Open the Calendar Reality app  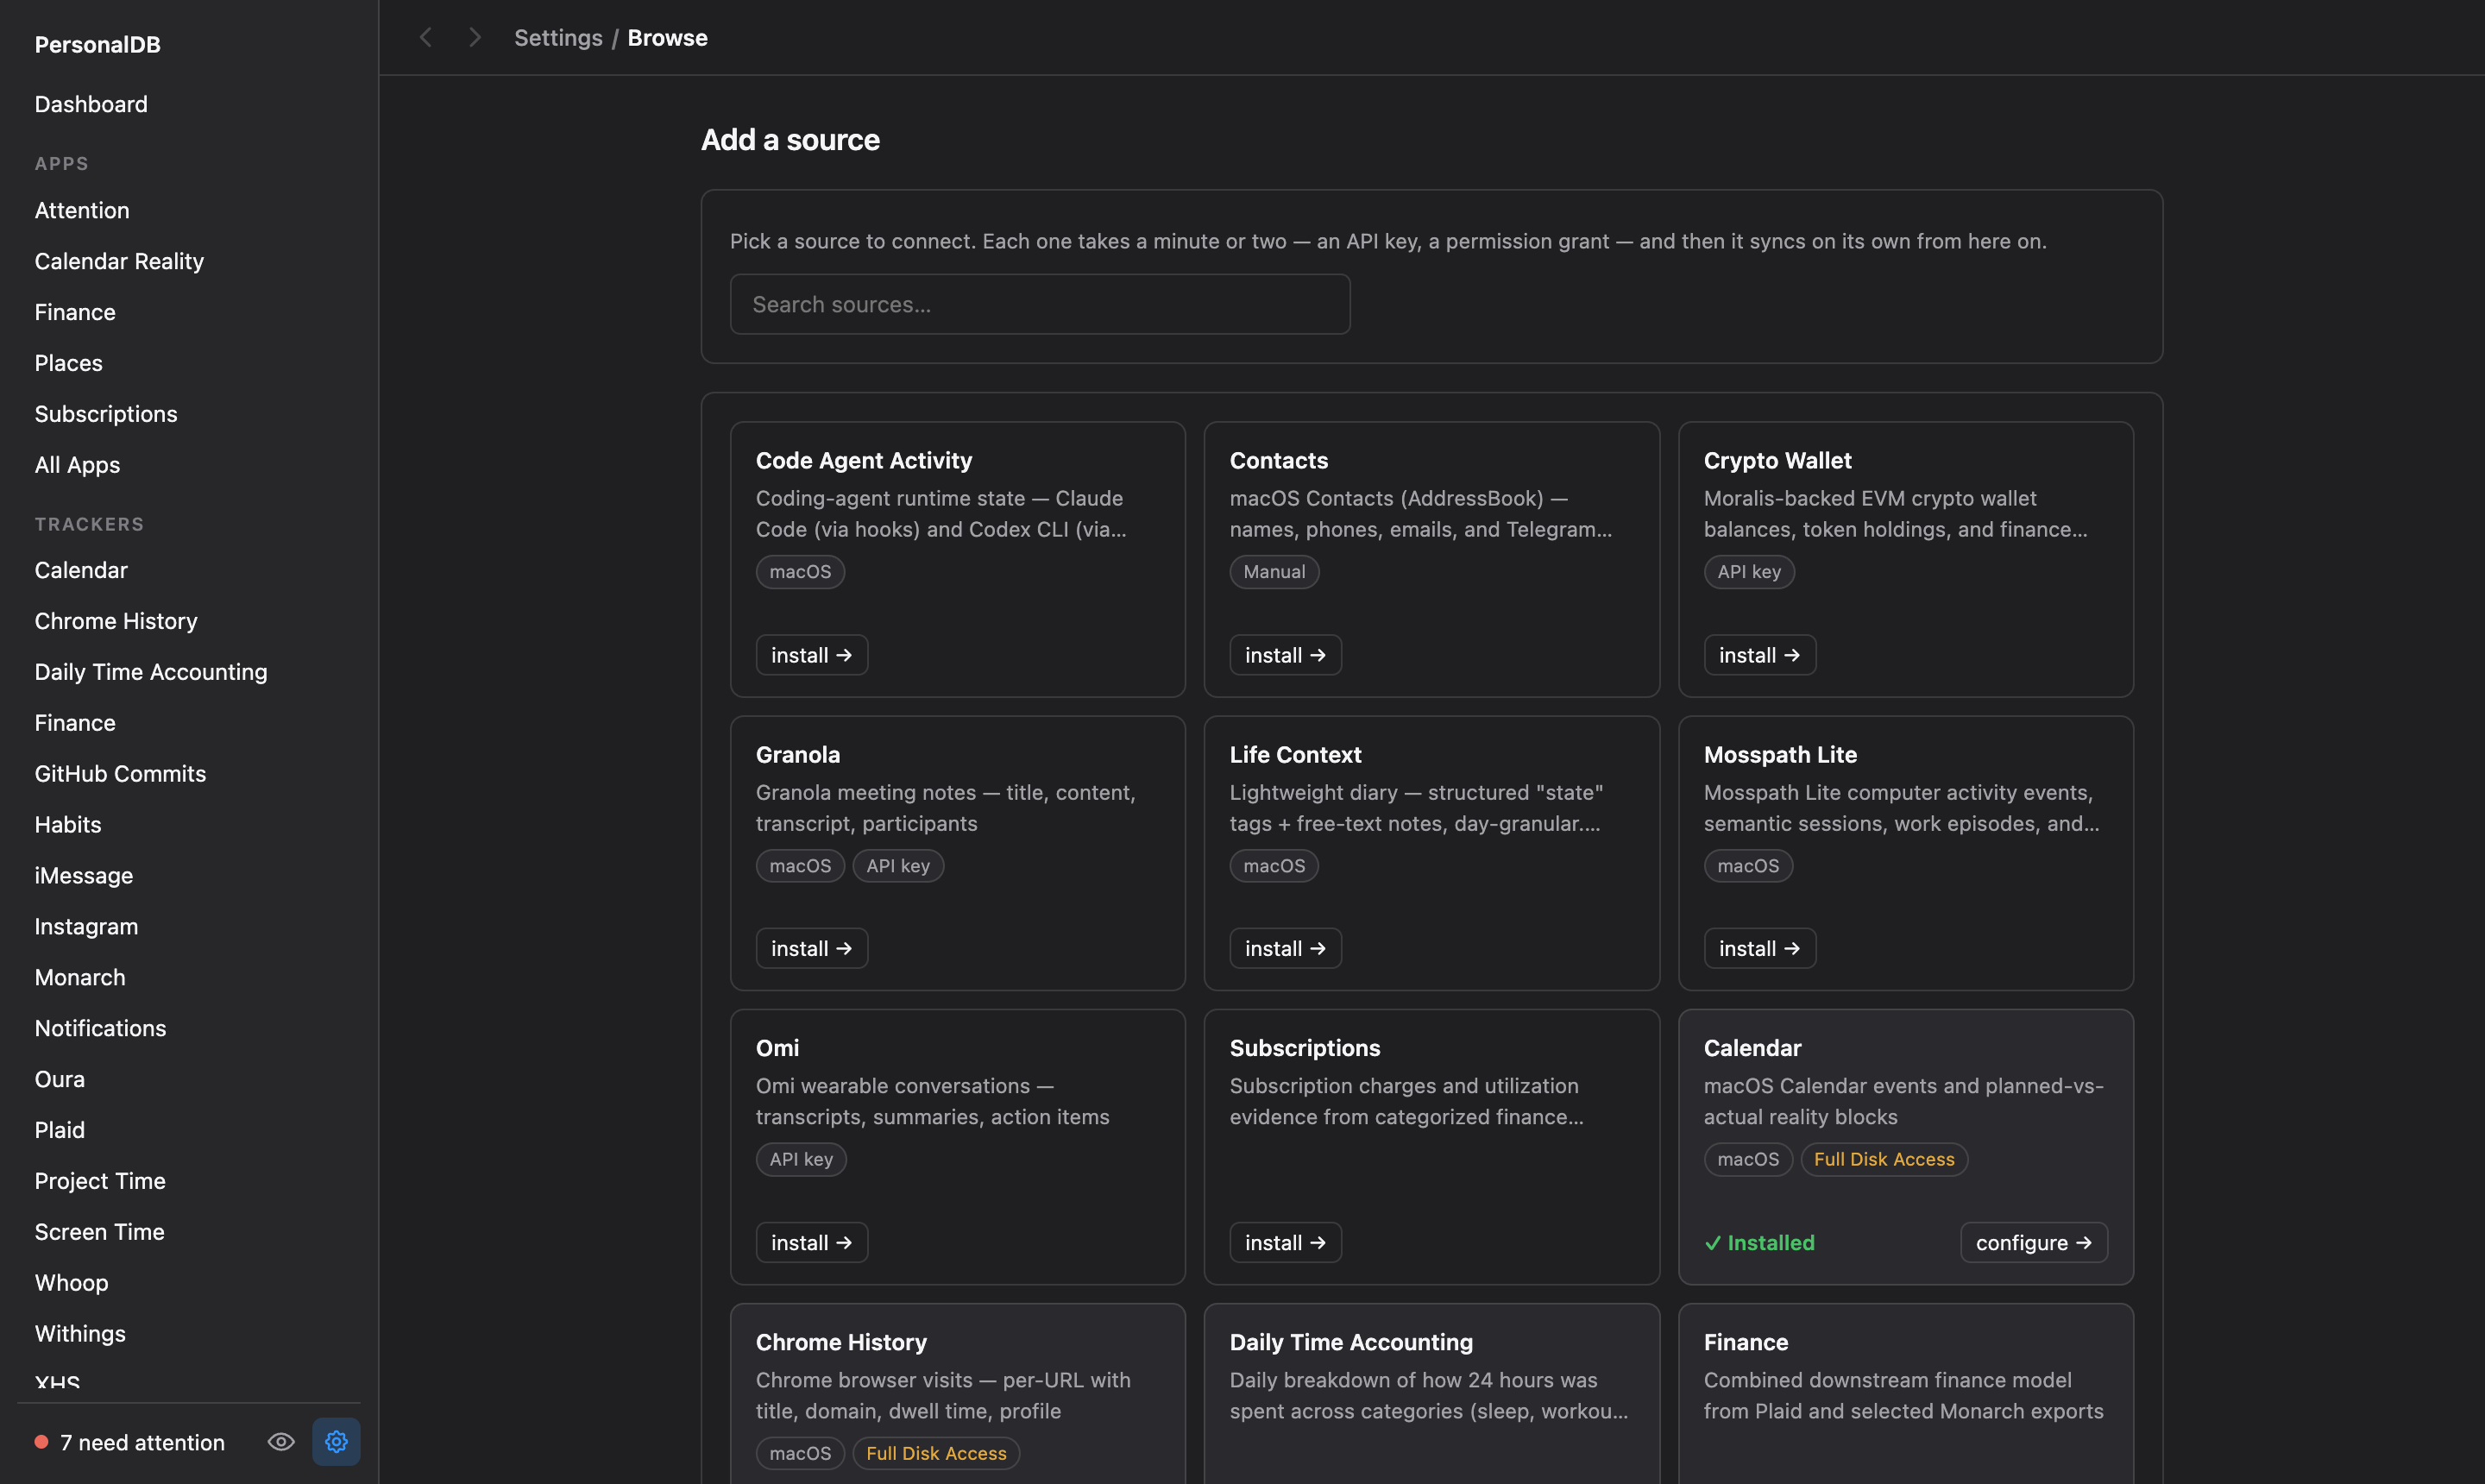coord(119,261)
